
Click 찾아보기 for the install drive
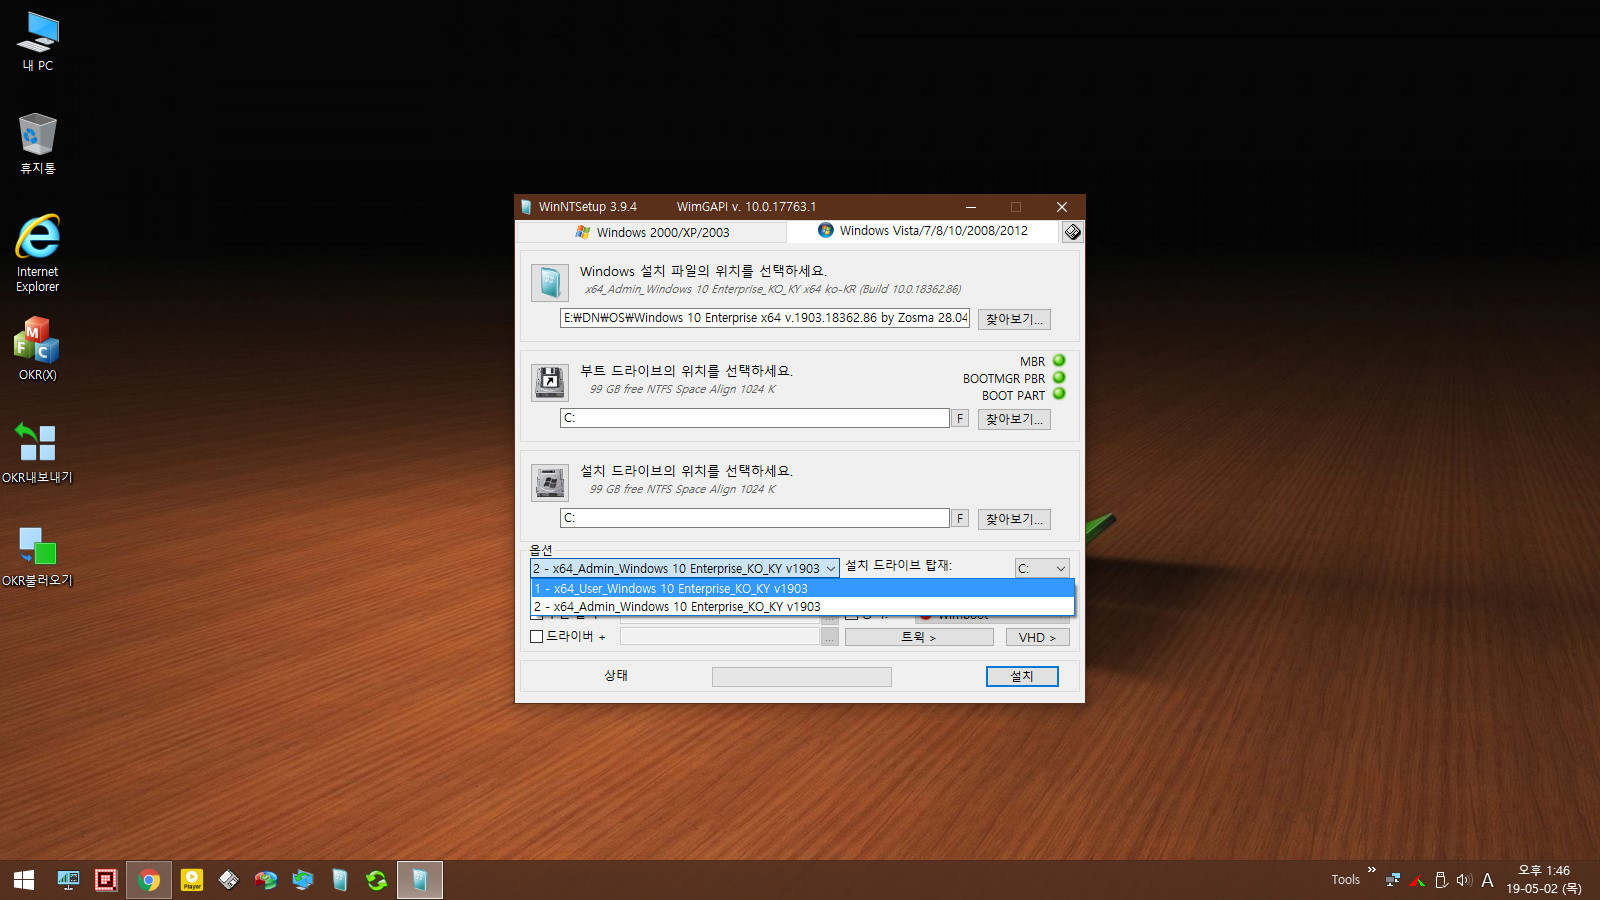pyautogui.click(x=1014, y=519)
